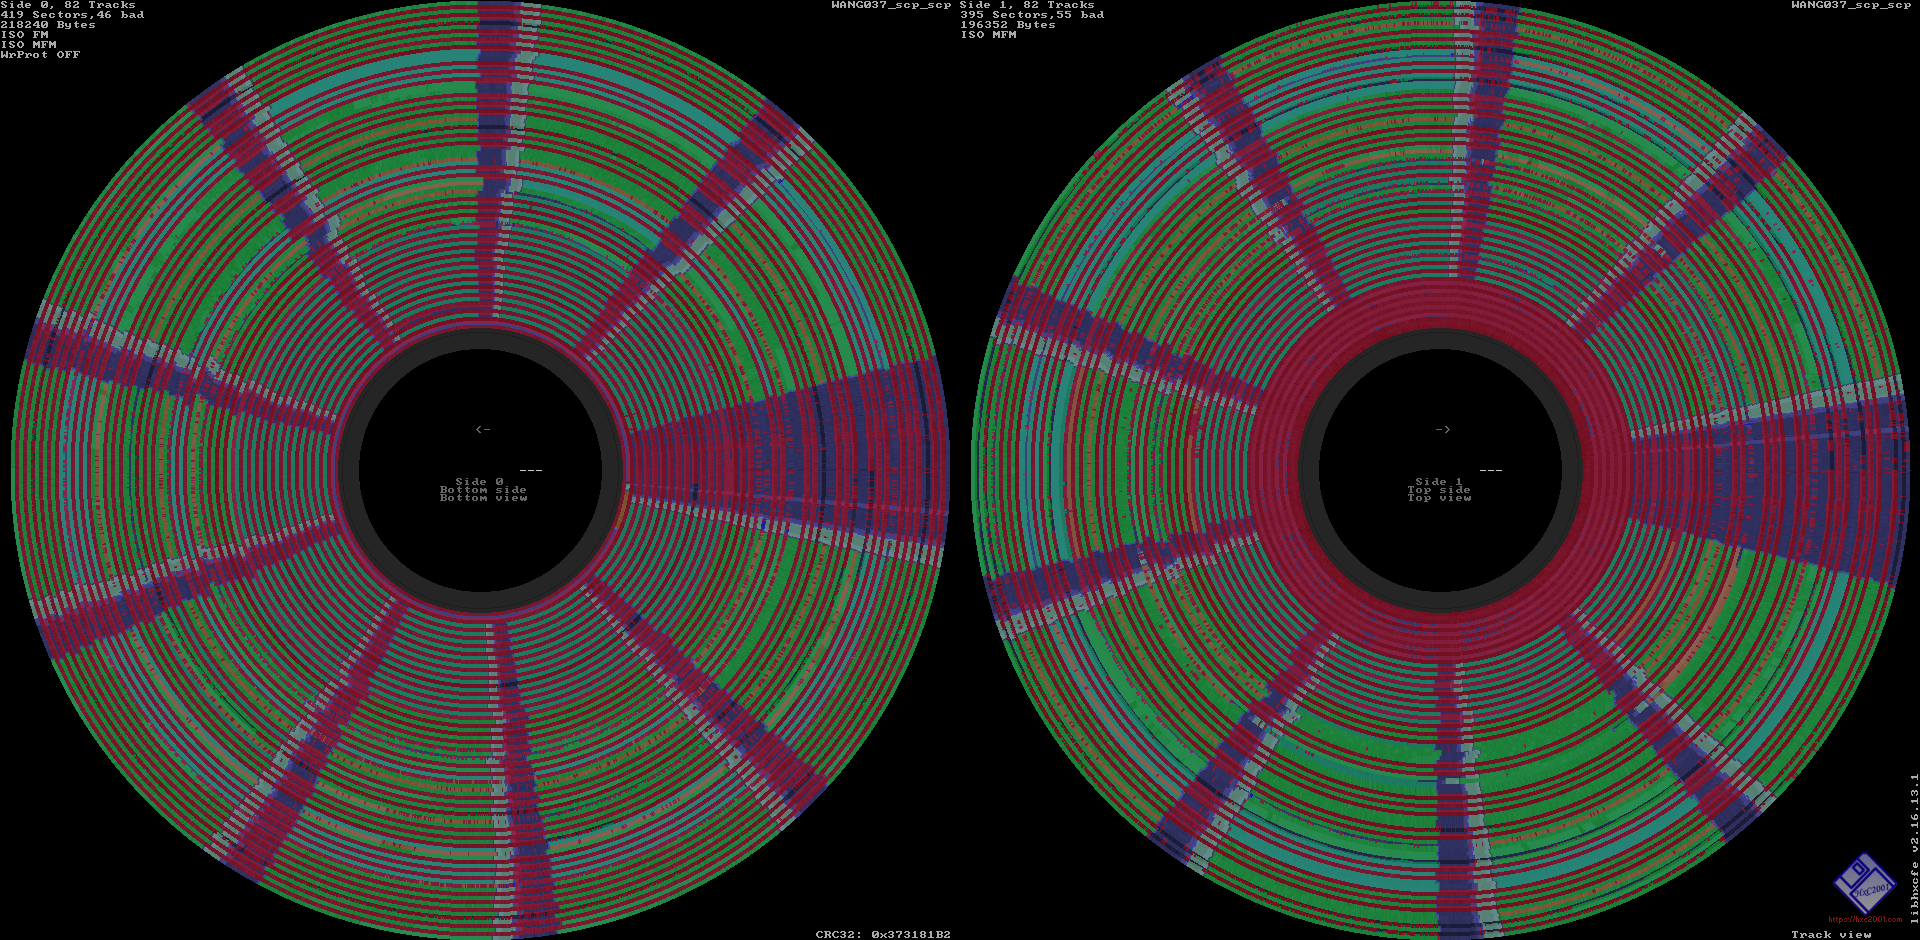Click the "->" rotation arrow in Side 1 hub
The image size is (1920, 940).
click(1442, 429)
